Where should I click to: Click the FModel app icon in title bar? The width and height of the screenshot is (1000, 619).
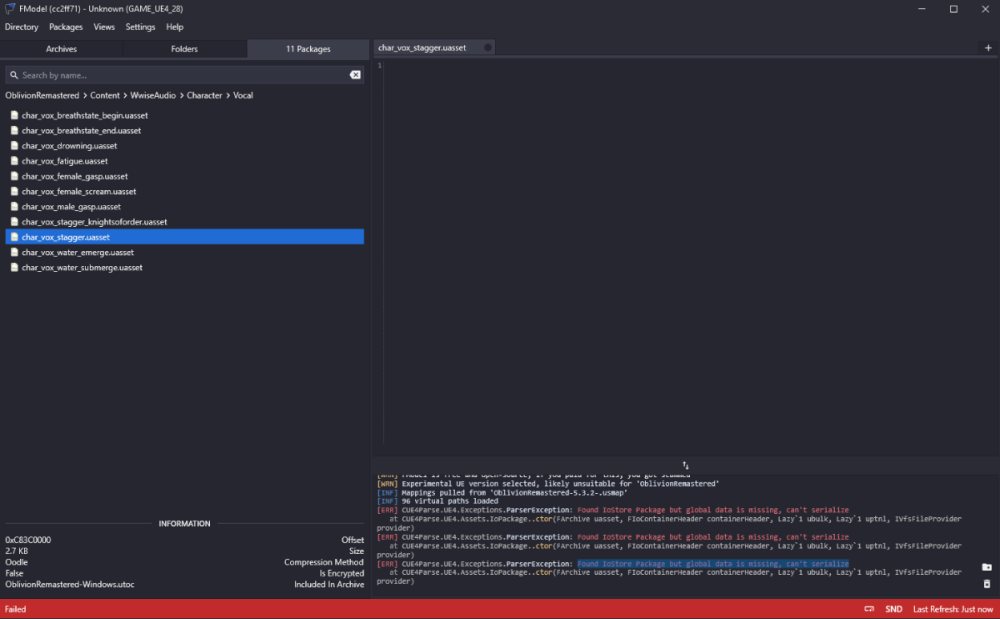coord(10,9)
